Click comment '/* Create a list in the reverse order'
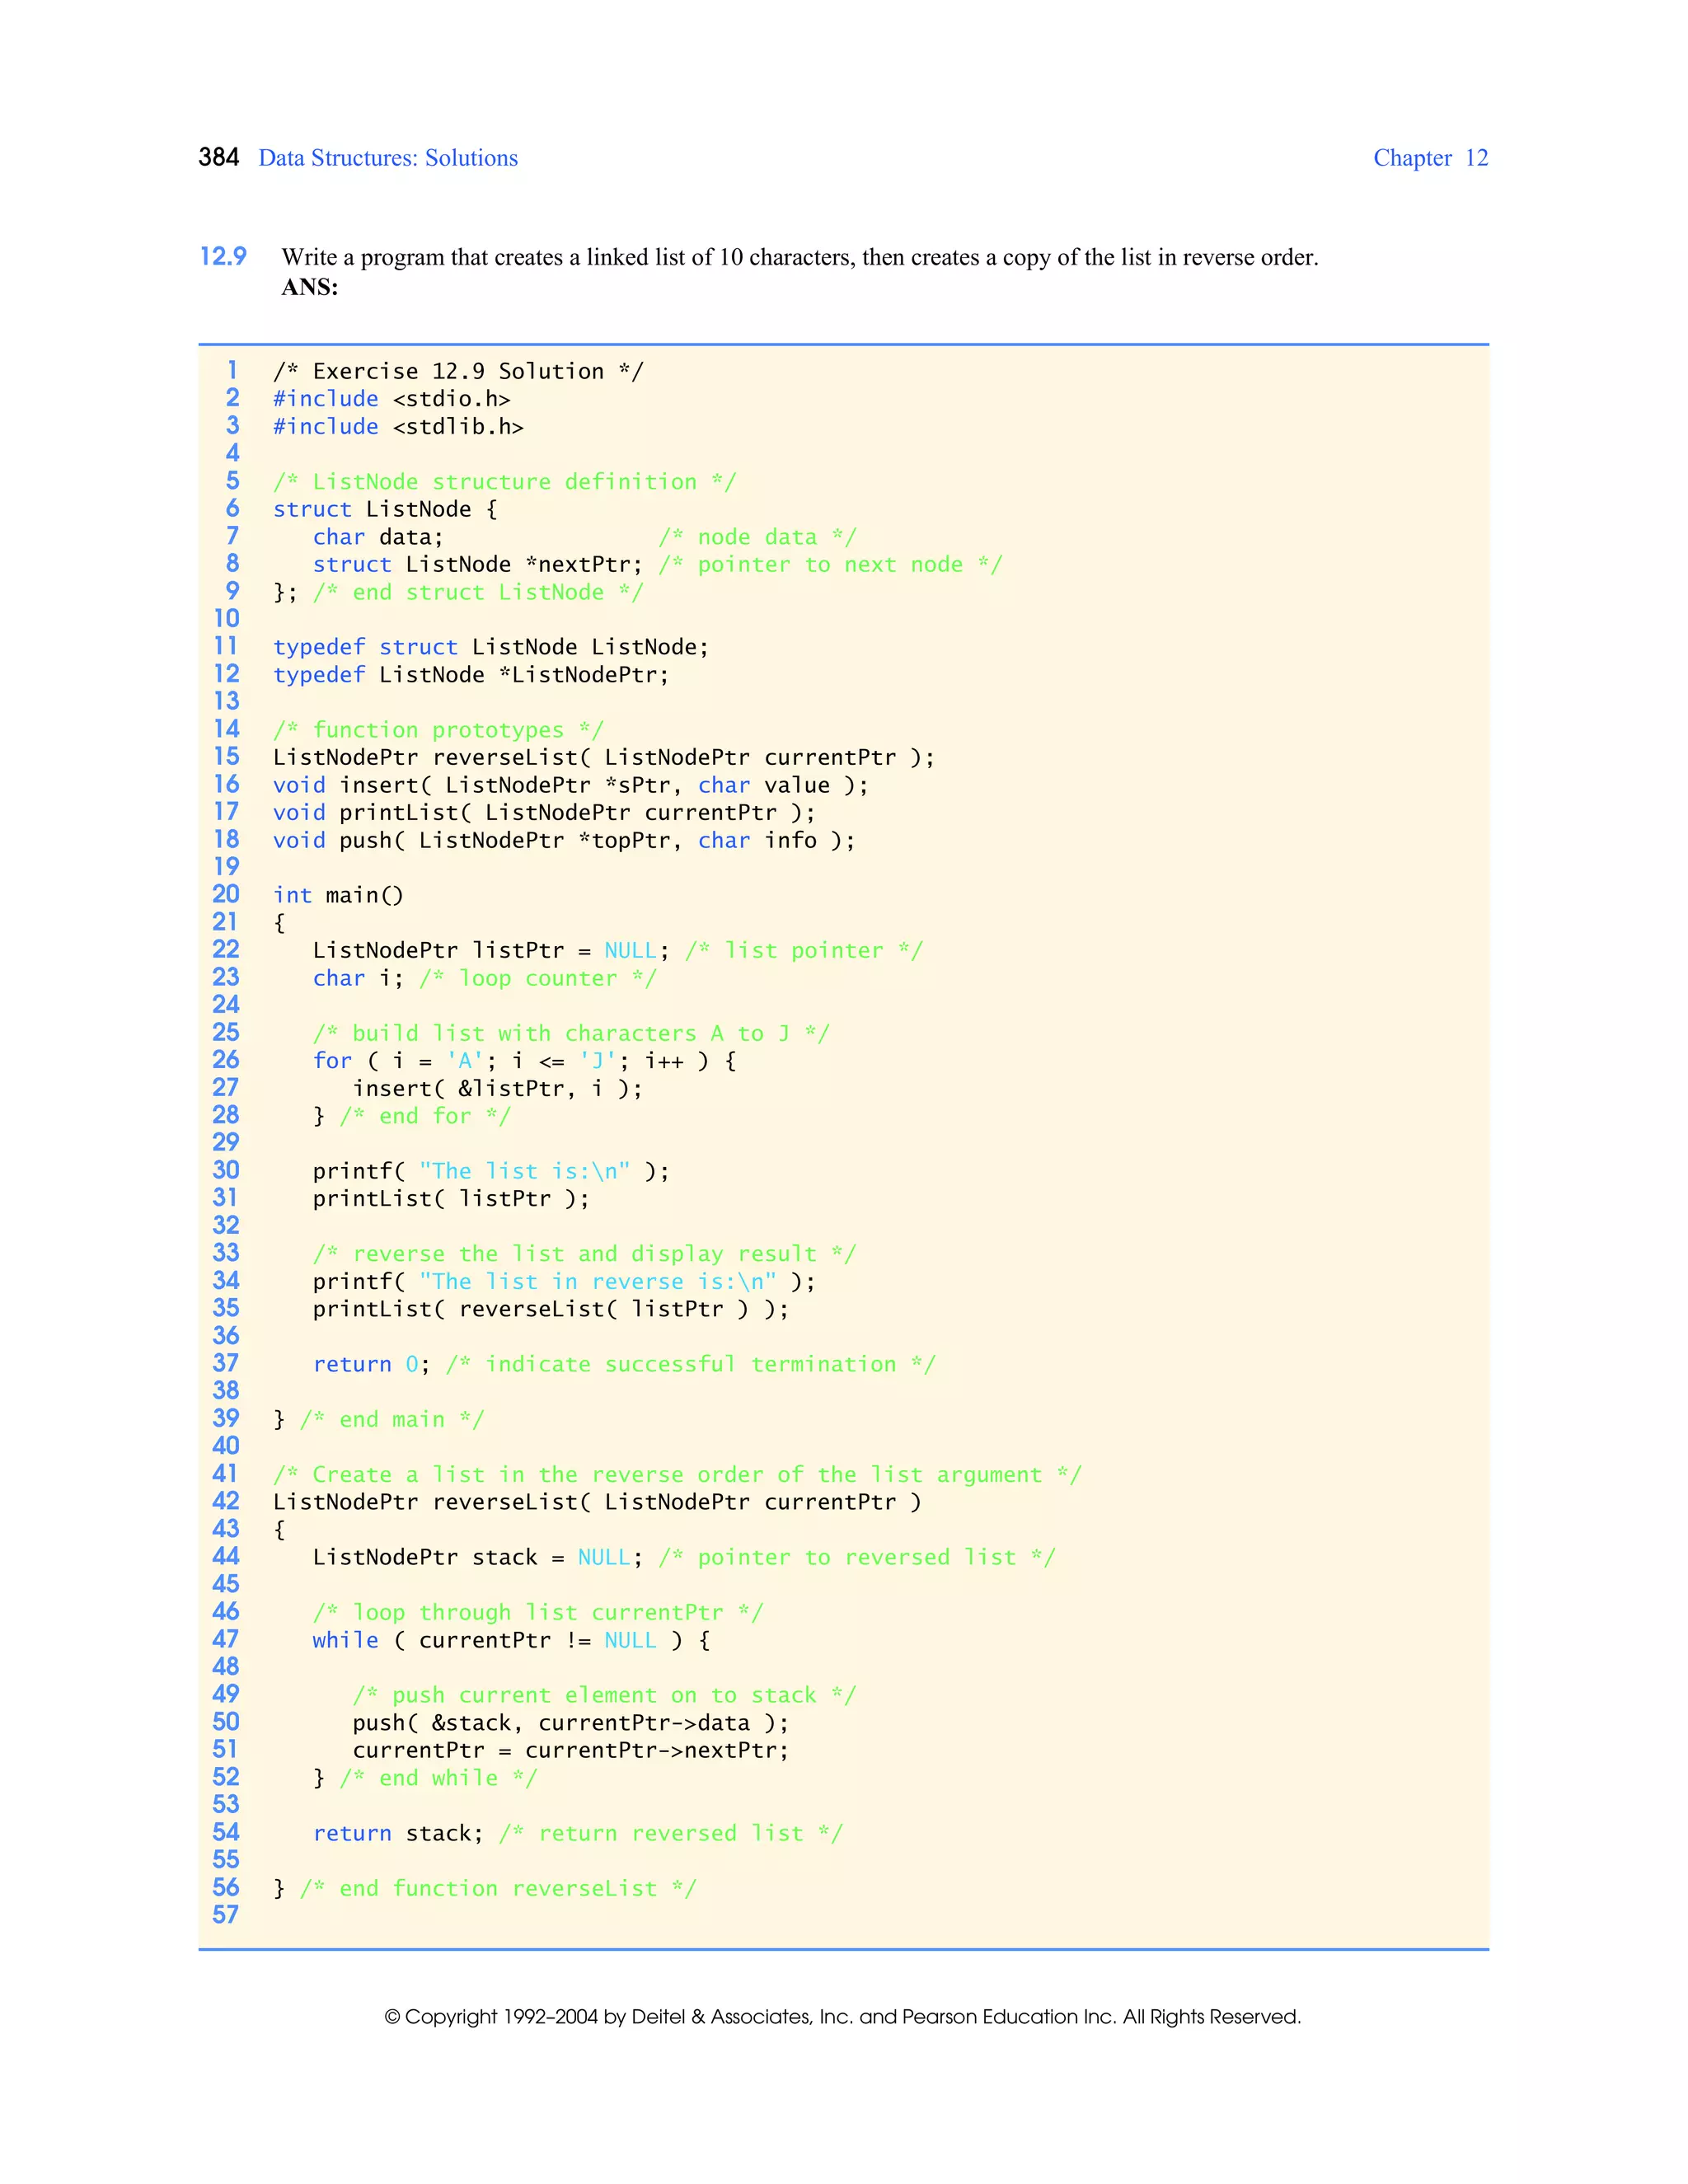This screenshot has width=1688, height=2184. tap(677, 1475)
